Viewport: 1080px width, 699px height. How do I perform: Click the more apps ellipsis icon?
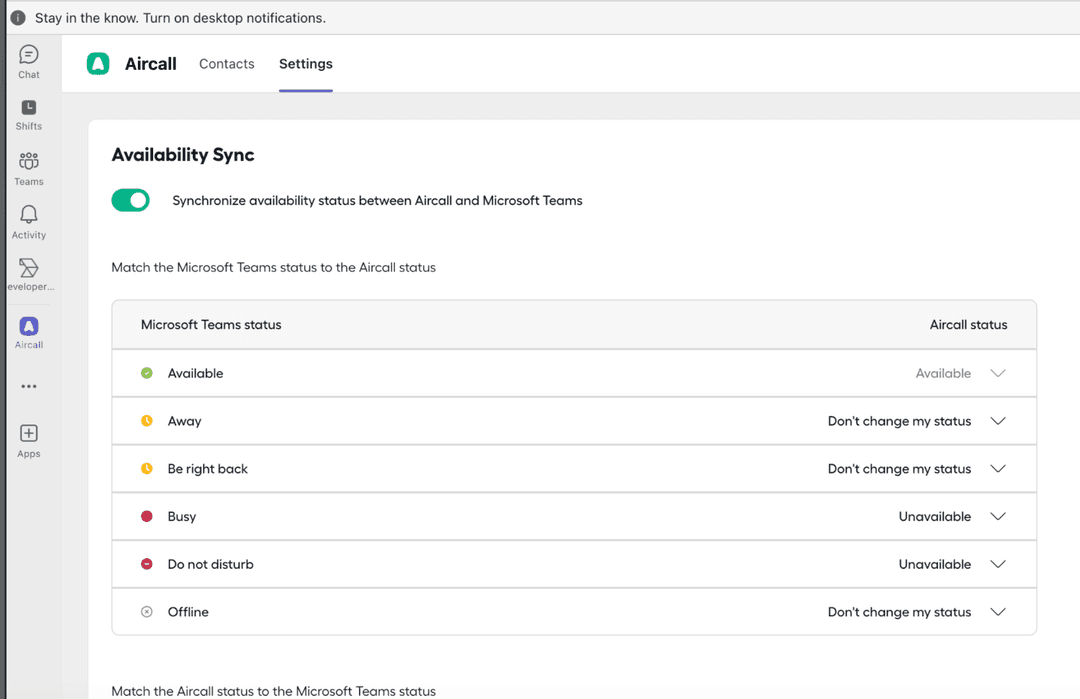click(29, 386)
